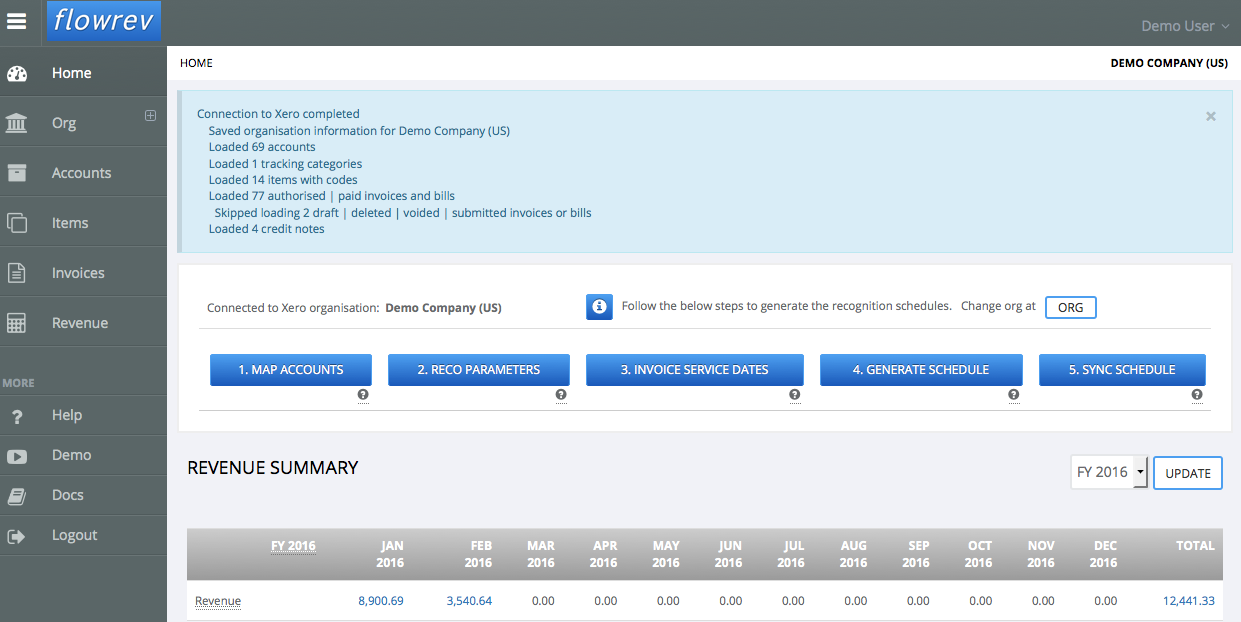
Task: Click the Org bank building icon
Action: 17,123
